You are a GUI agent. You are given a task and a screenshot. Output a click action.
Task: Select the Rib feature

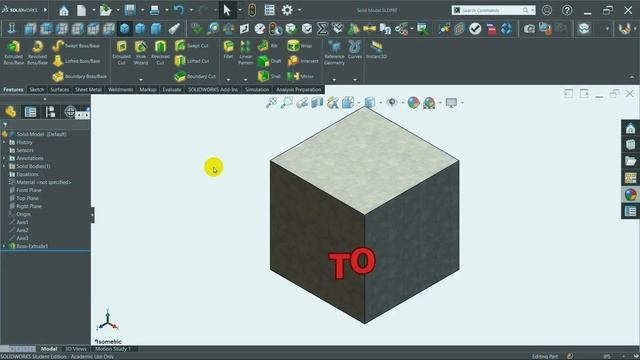(268, 46)
